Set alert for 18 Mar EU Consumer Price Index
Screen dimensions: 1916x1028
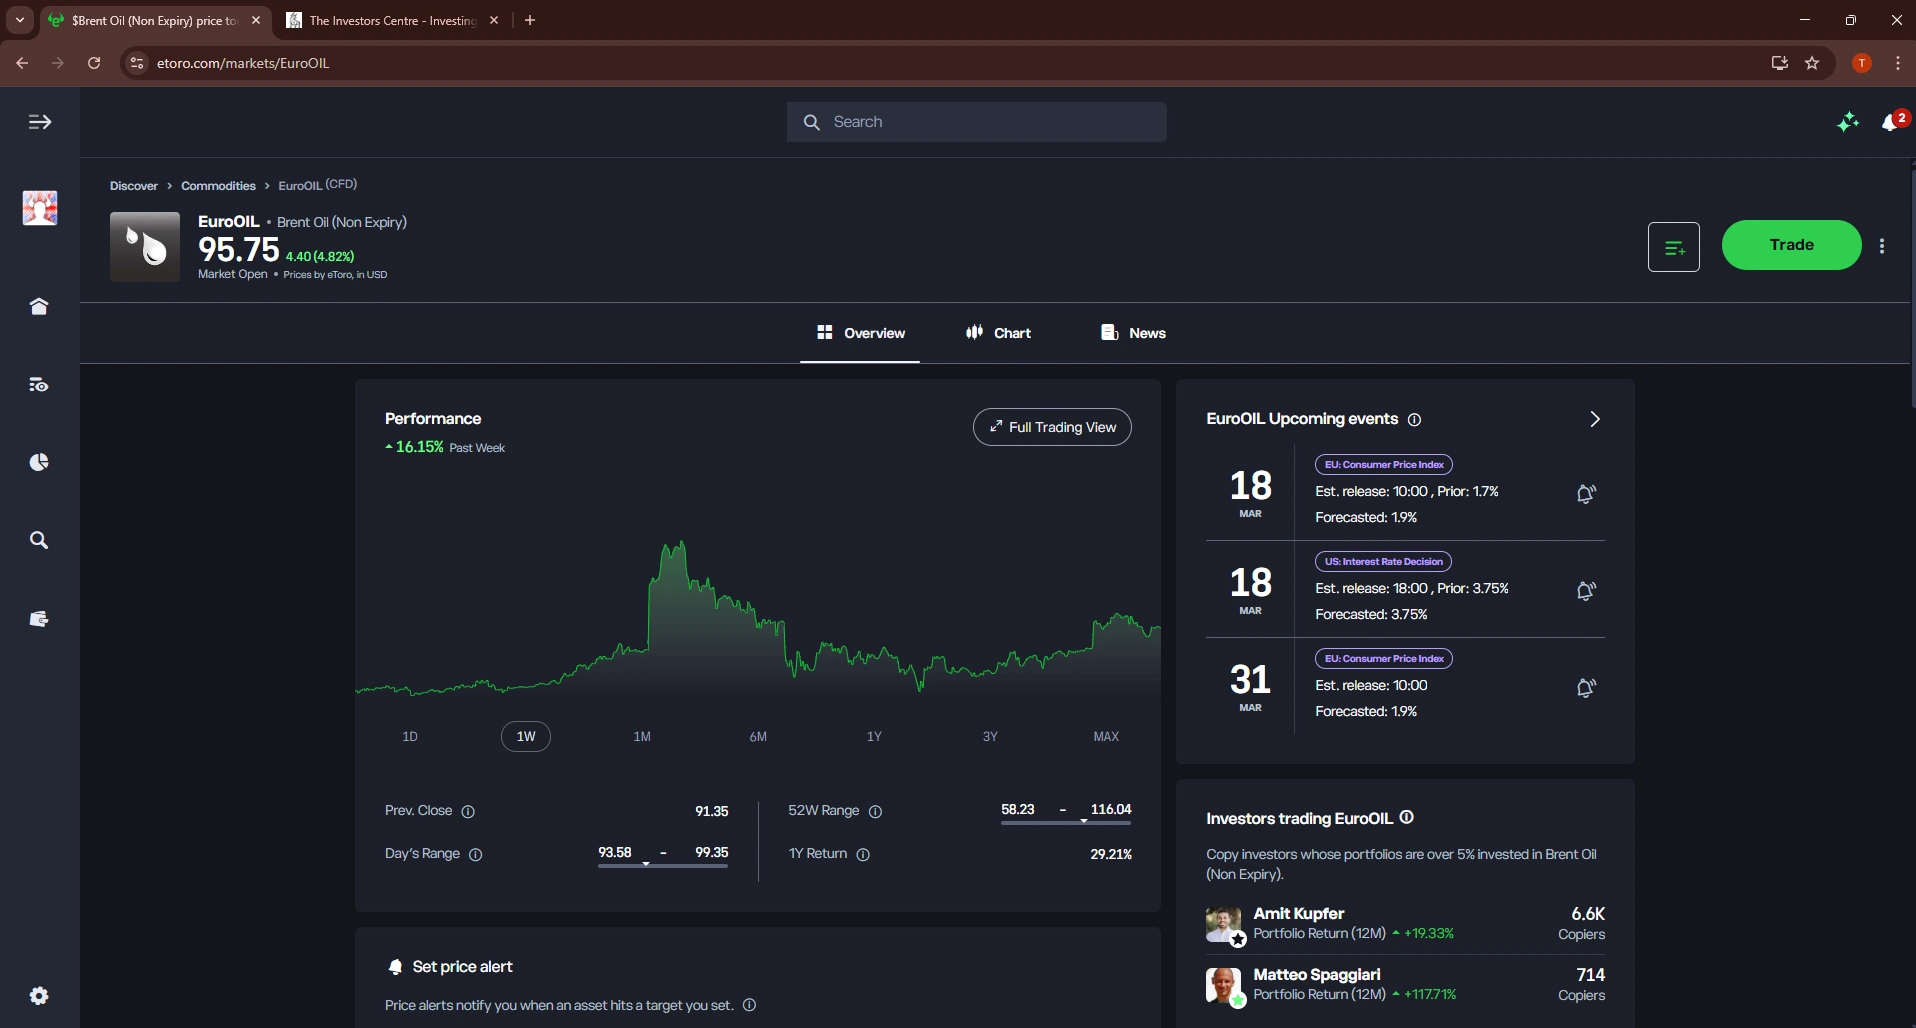pyautogui.click(x=1586, y=494)
